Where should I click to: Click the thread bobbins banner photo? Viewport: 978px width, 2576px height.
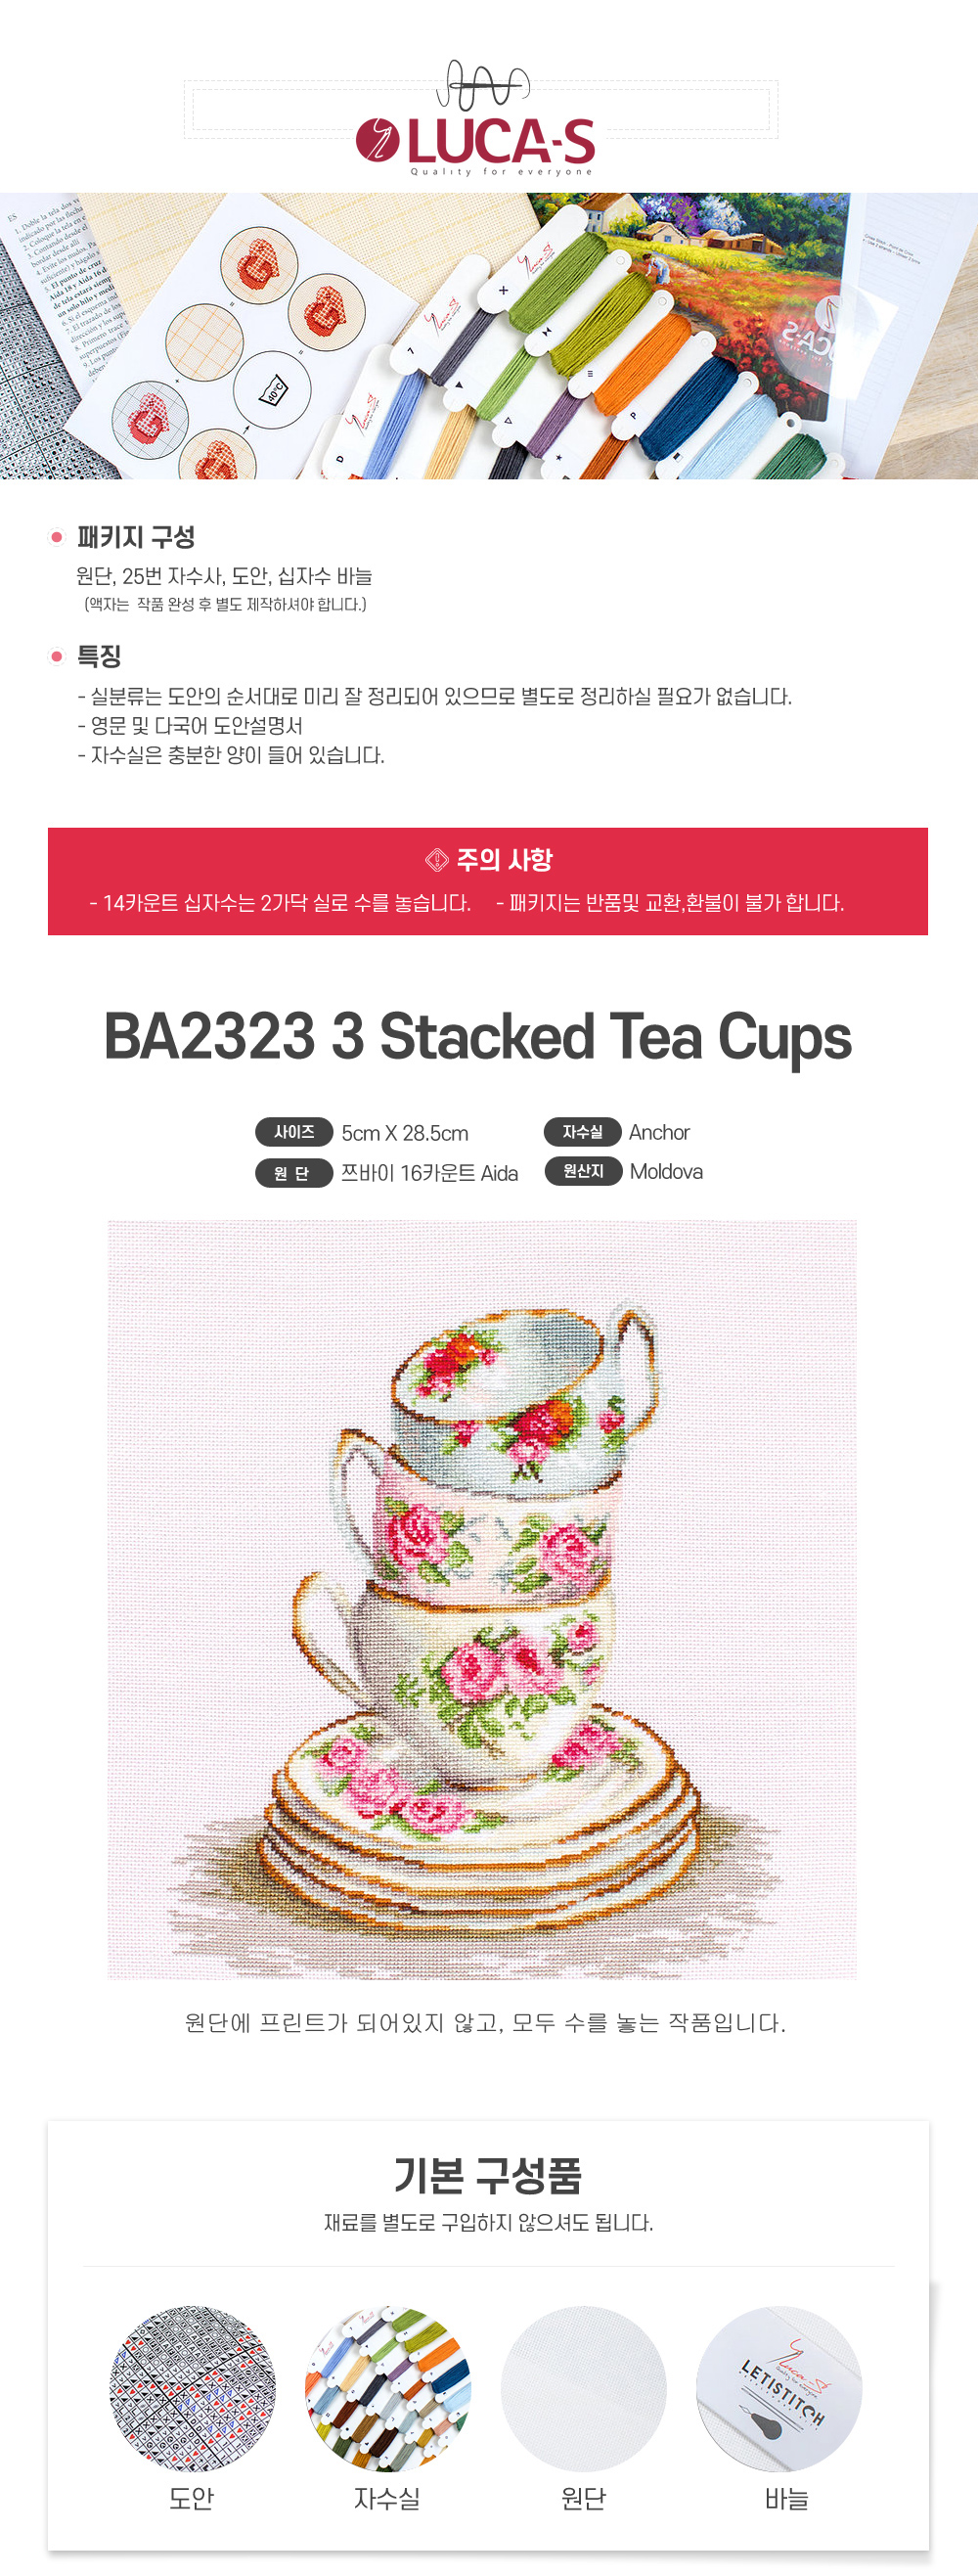click(489, 336)
